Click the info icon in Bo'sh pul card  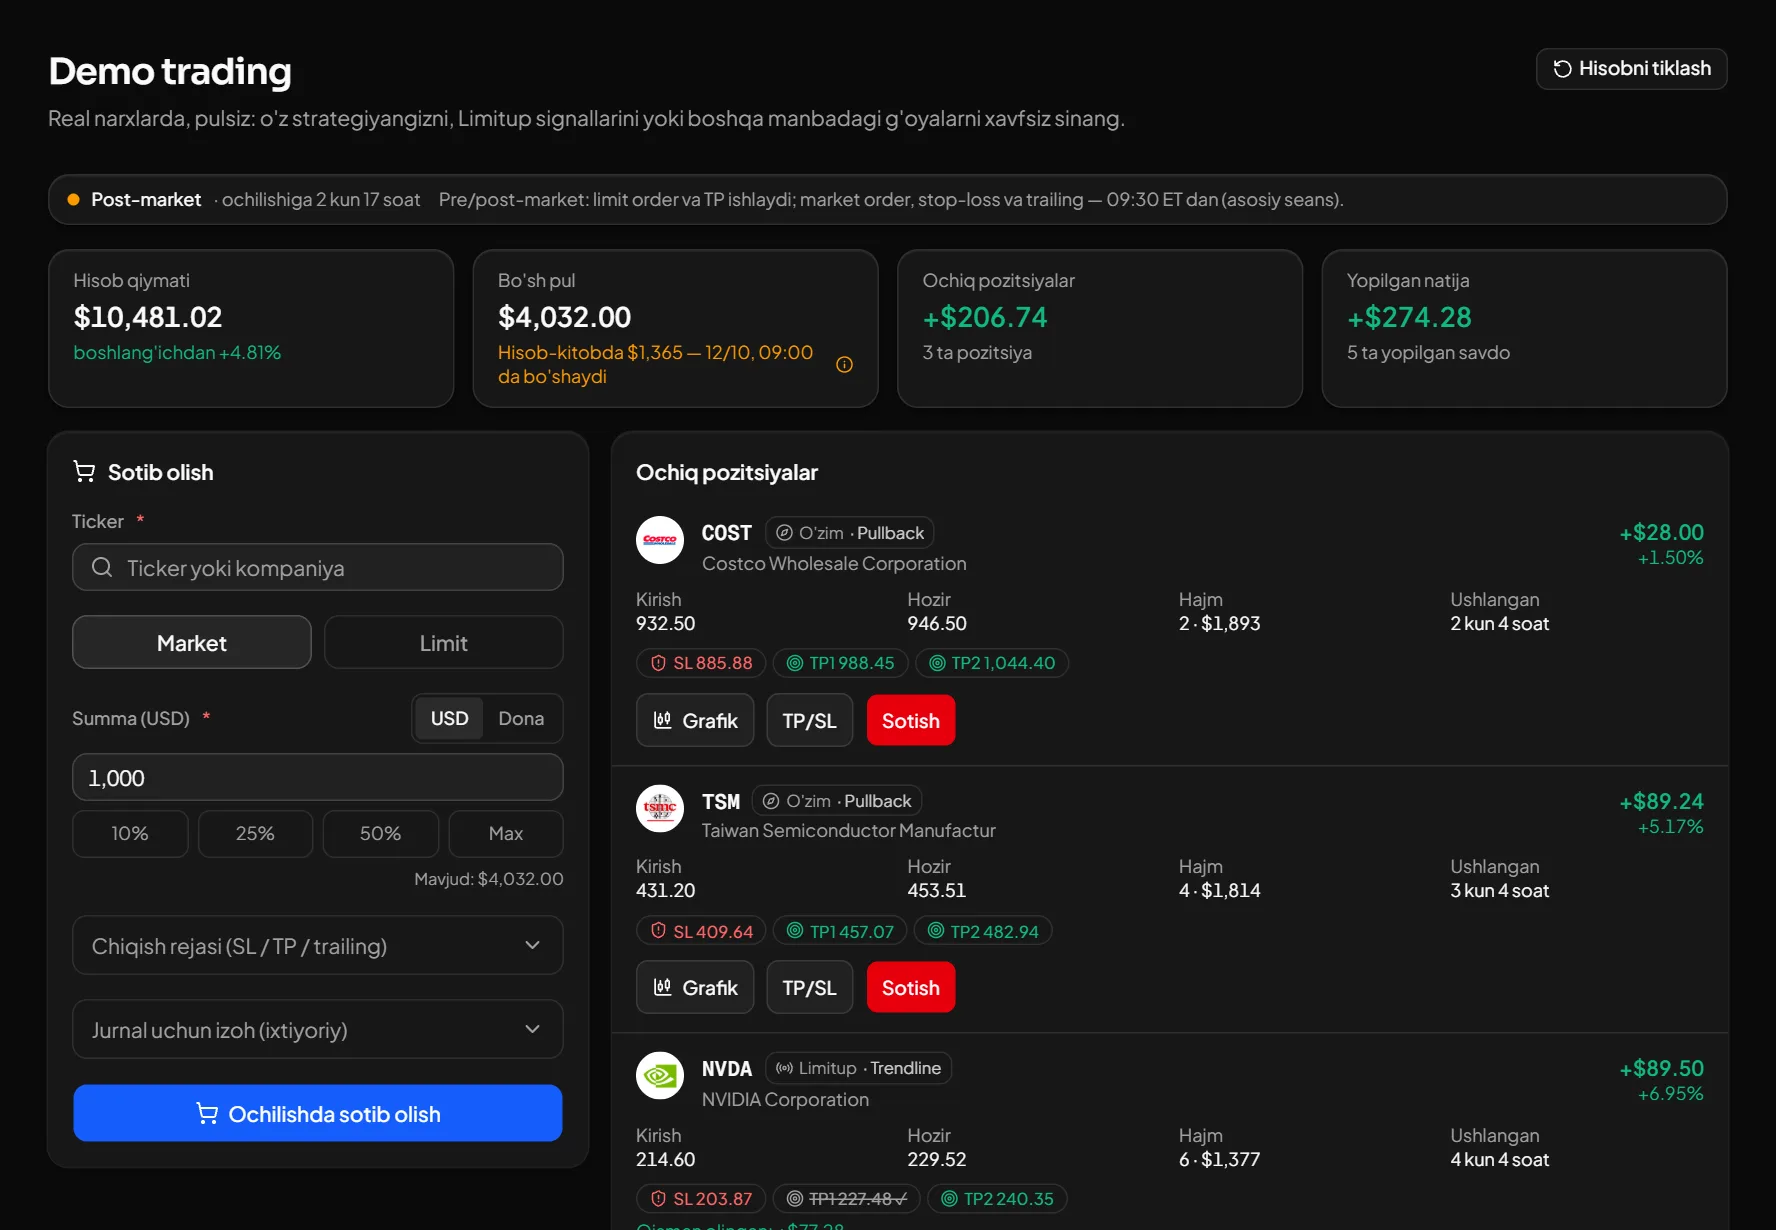pyautogui.click(x=844, y=365)
